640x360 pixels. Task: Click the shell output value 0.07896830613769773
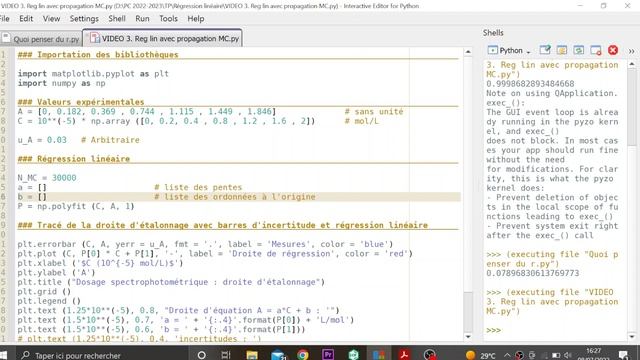pos(533,273)
